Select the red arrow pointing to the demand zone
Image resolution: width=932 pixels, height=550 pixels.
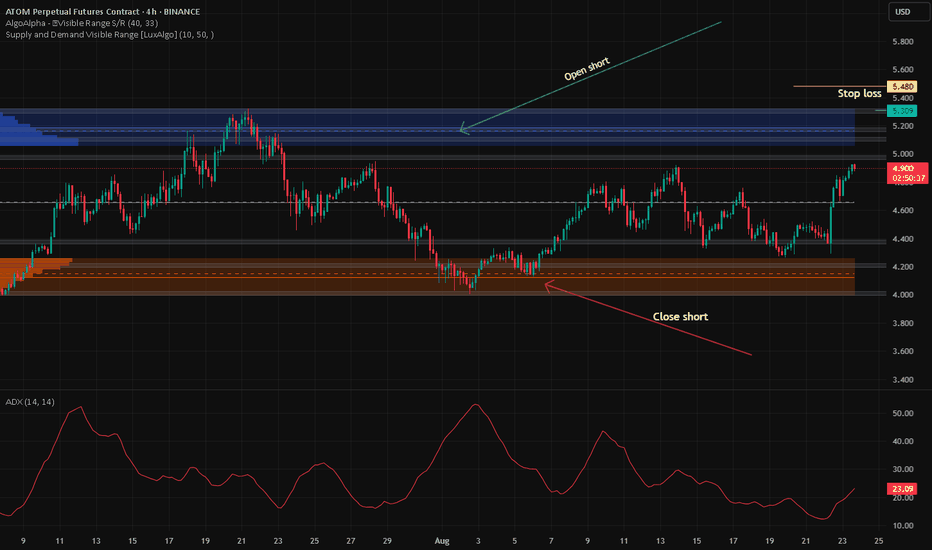pos(650,320)
